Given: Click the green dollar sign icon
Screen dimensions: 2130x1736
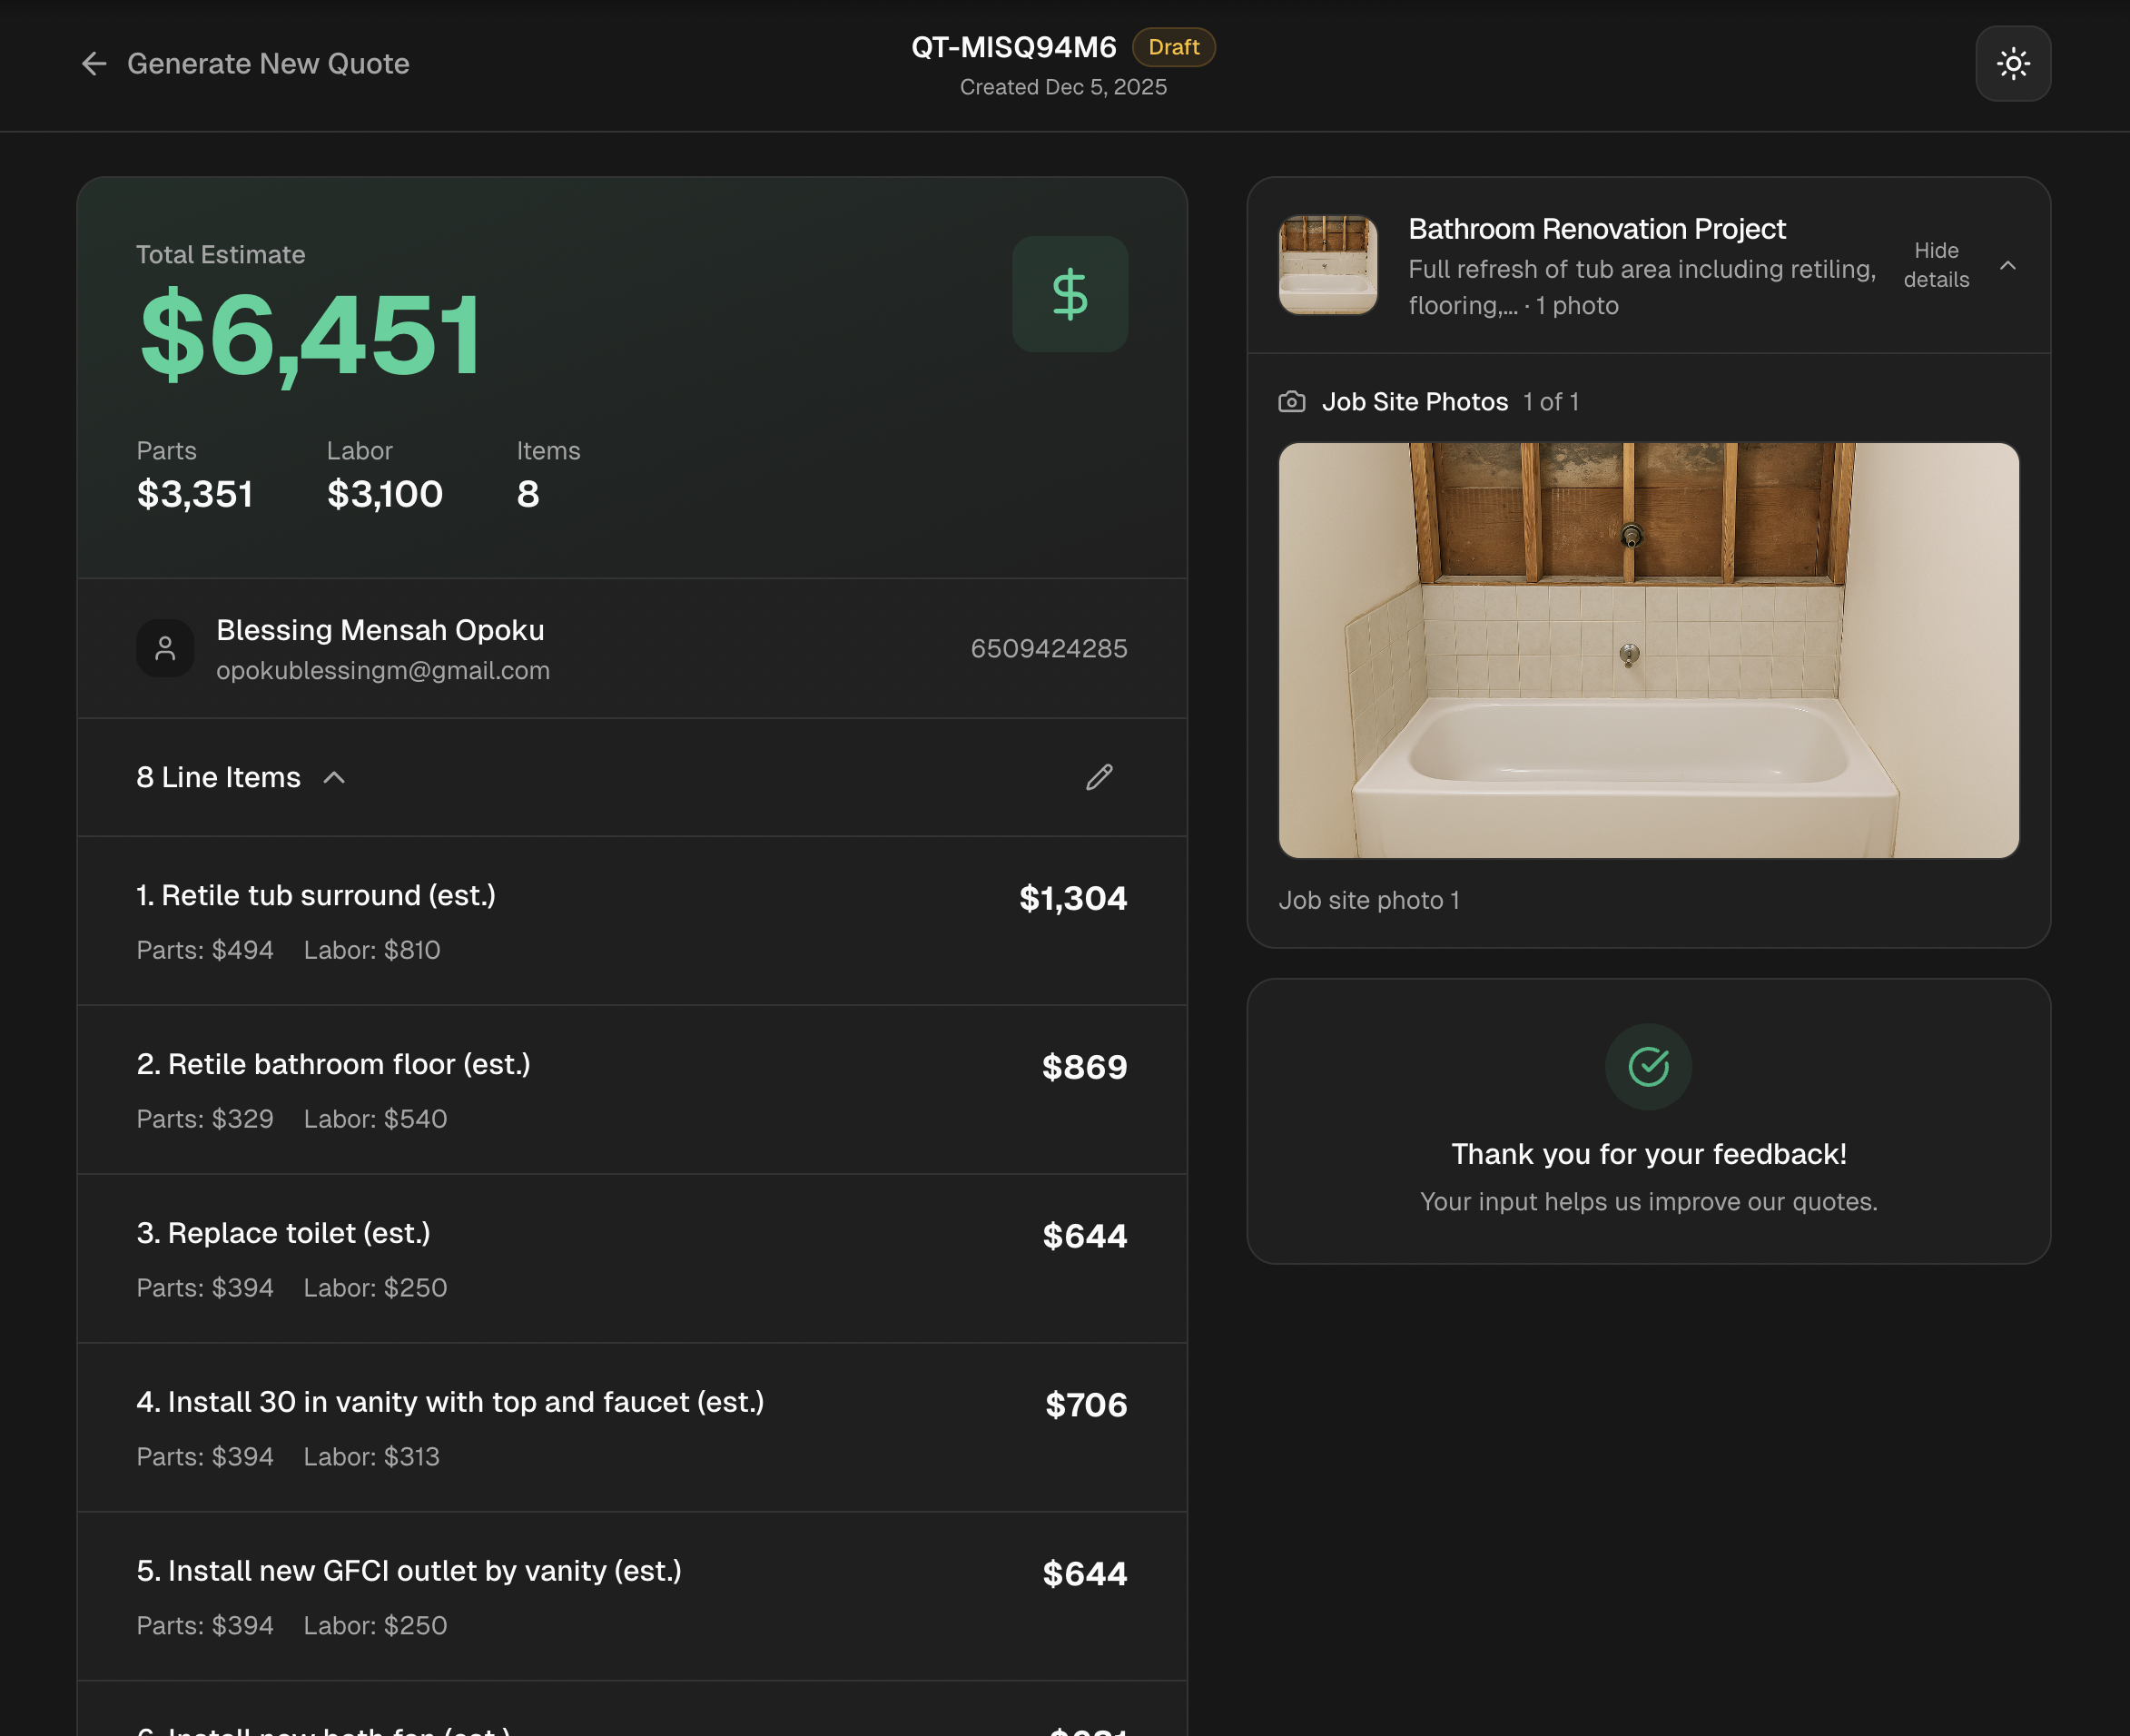Looking at the screenshot, I should click(x=1069, y=294).
